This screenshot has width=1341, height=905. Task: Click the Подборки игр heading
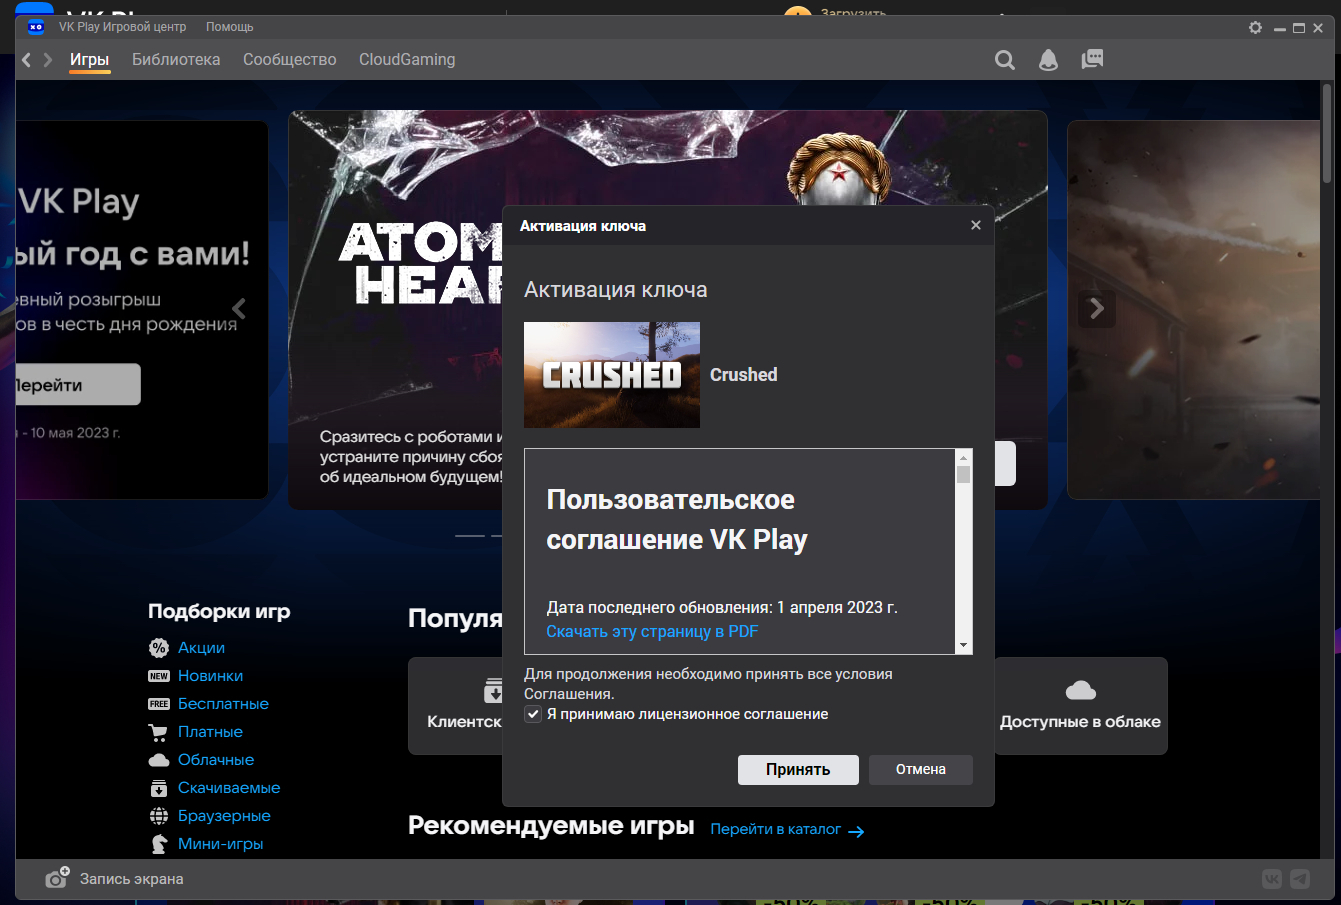[x=219, y=611]
